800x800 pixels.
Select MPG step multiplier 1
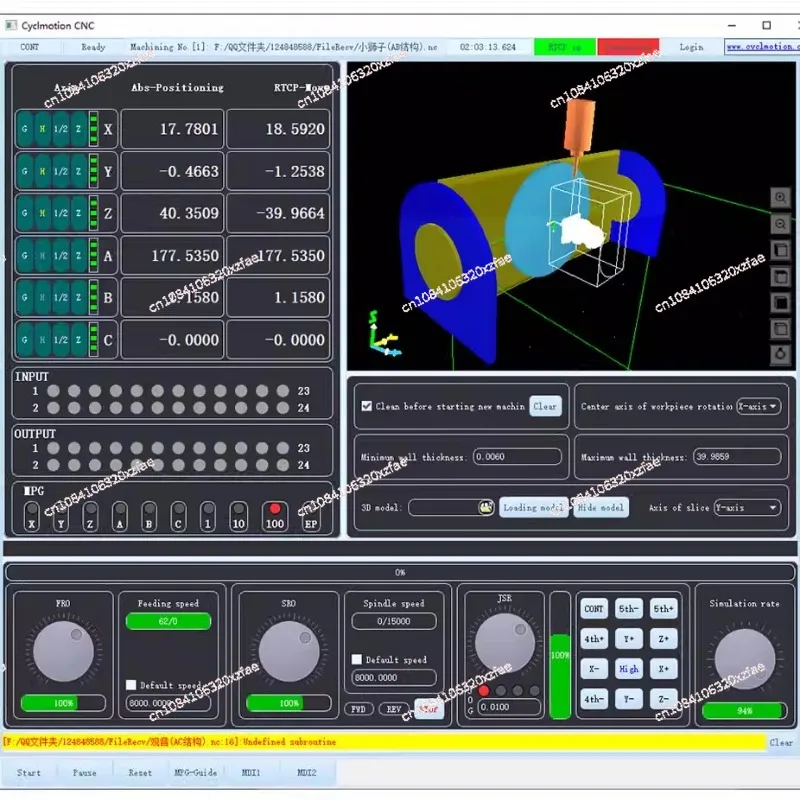pyautogui.click(x=208, y=516)
